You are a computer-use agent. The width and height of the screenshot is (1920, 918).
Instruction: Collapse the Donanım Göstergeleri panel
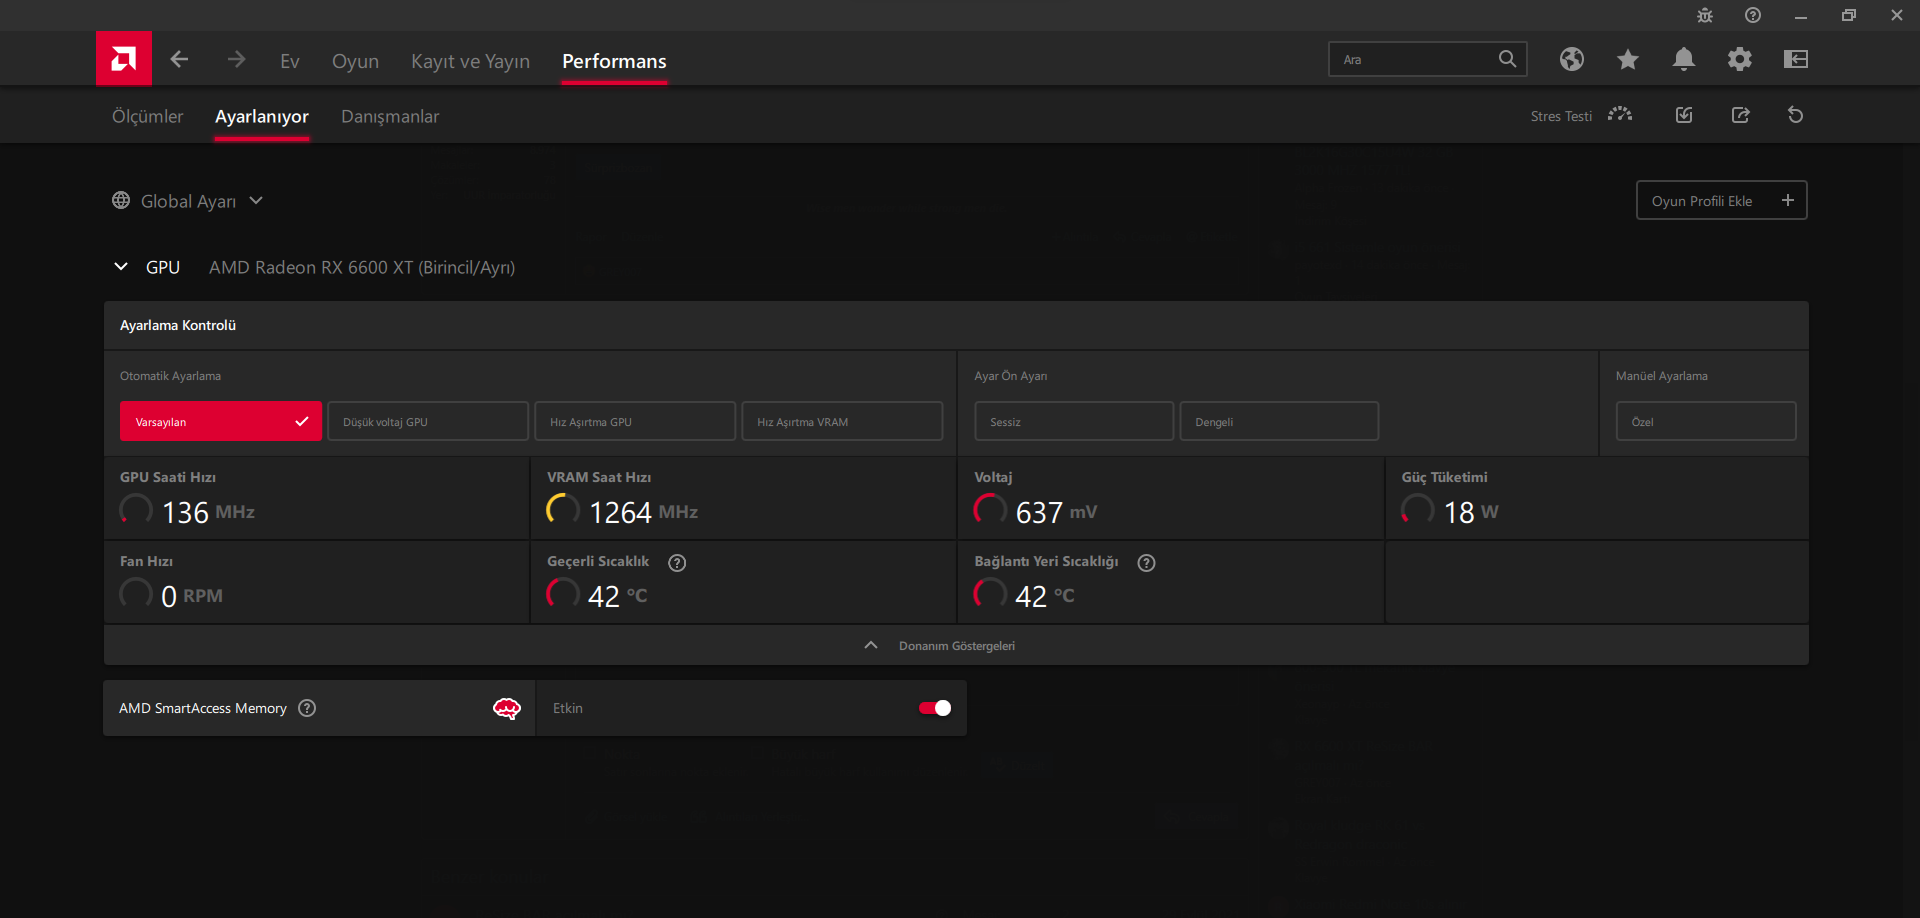956,645
